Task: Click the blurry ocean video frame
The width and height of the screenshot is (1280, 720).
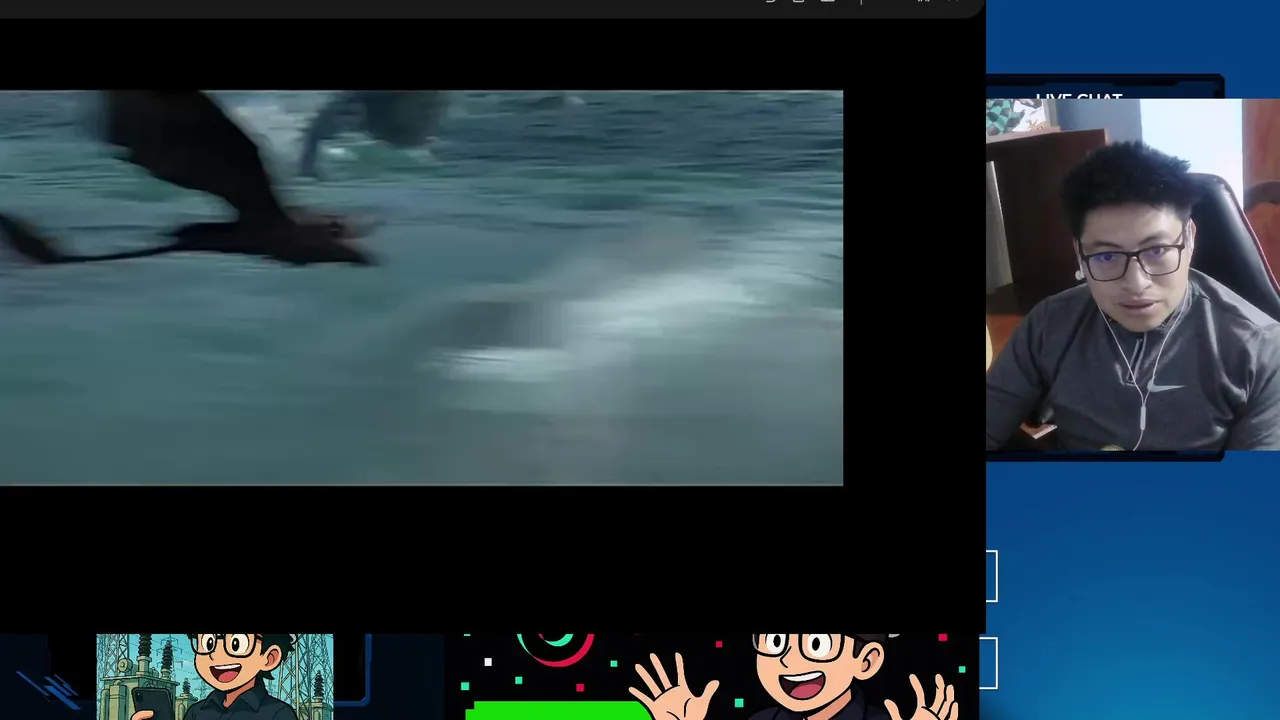Action: coord(421,288)
